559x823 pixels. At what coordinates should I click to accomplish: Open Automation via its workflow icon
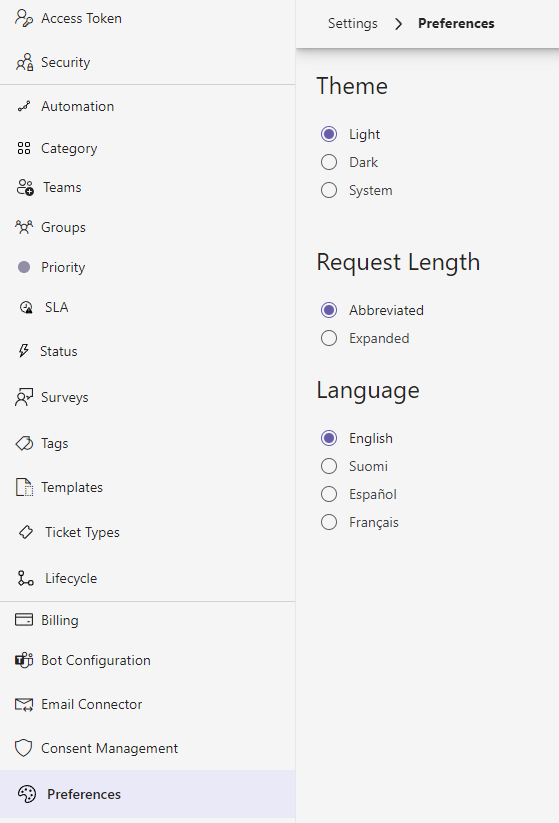click(x=24, y=107)
